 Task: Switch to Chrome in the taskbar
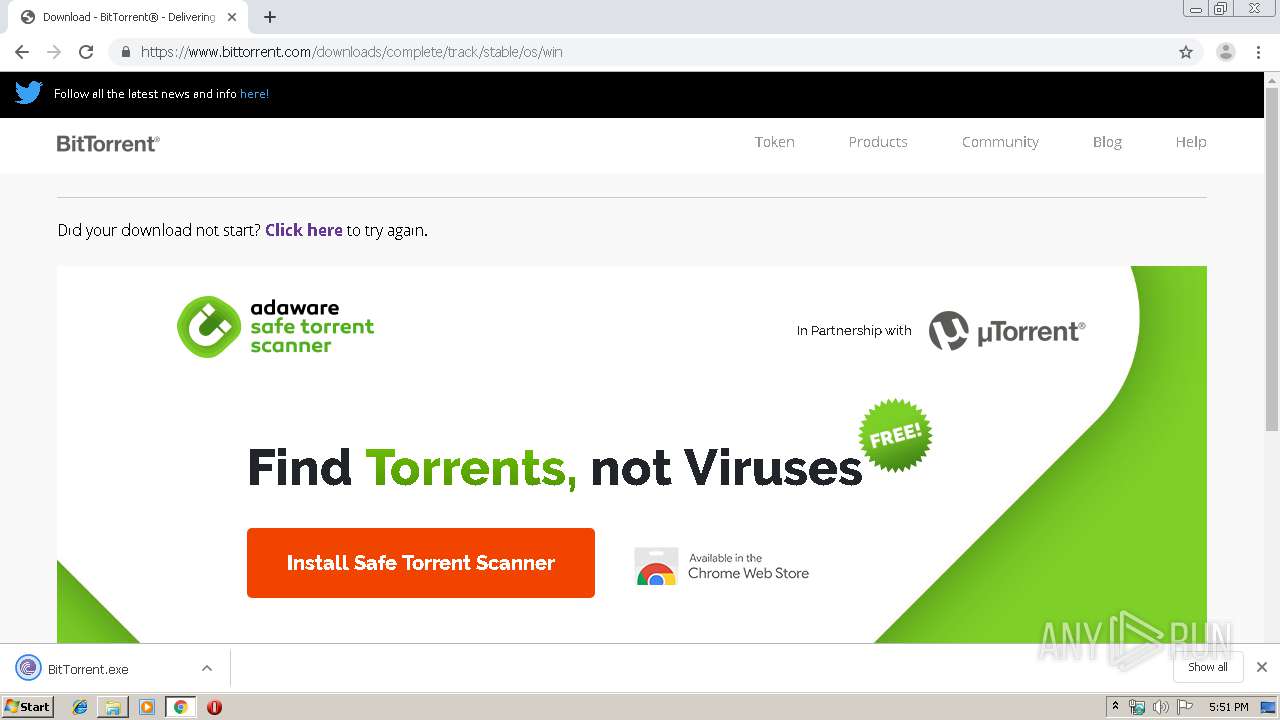coord(180,707)
